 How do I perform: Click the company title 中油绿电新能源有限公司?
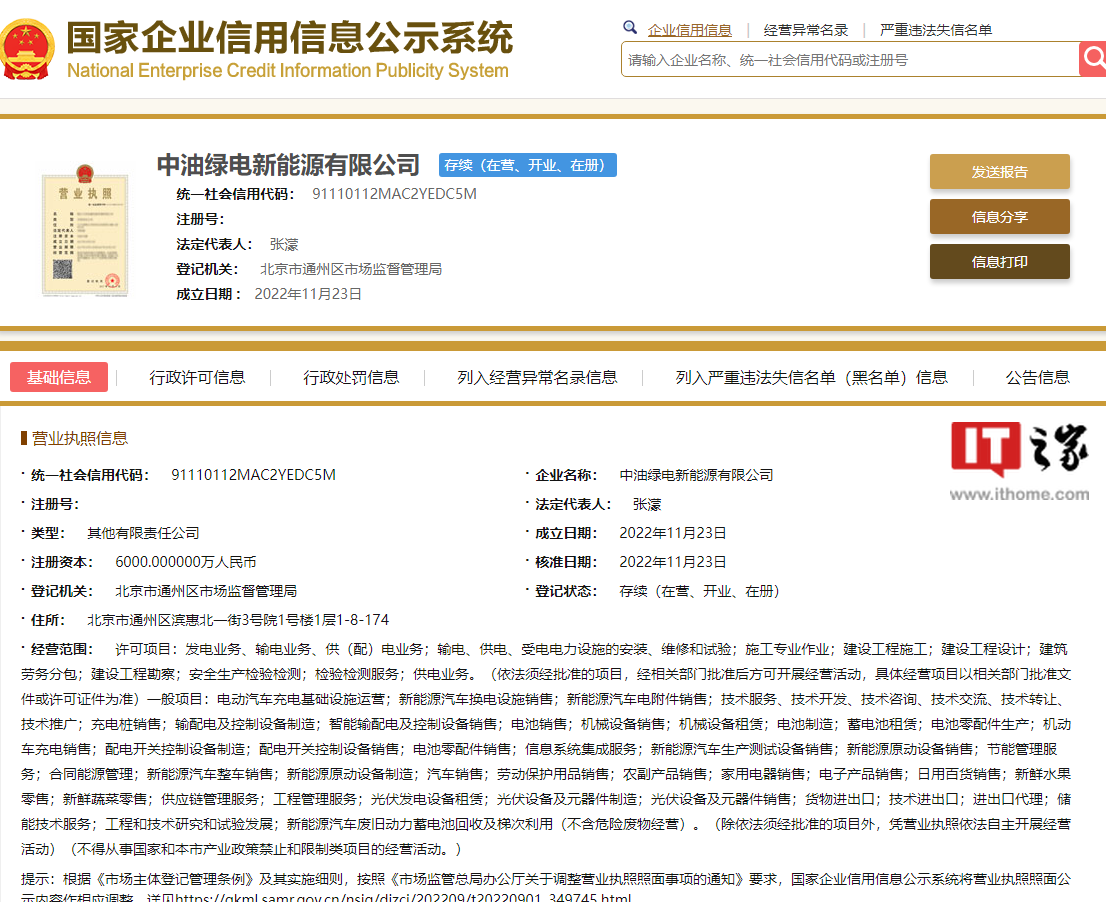288,165
